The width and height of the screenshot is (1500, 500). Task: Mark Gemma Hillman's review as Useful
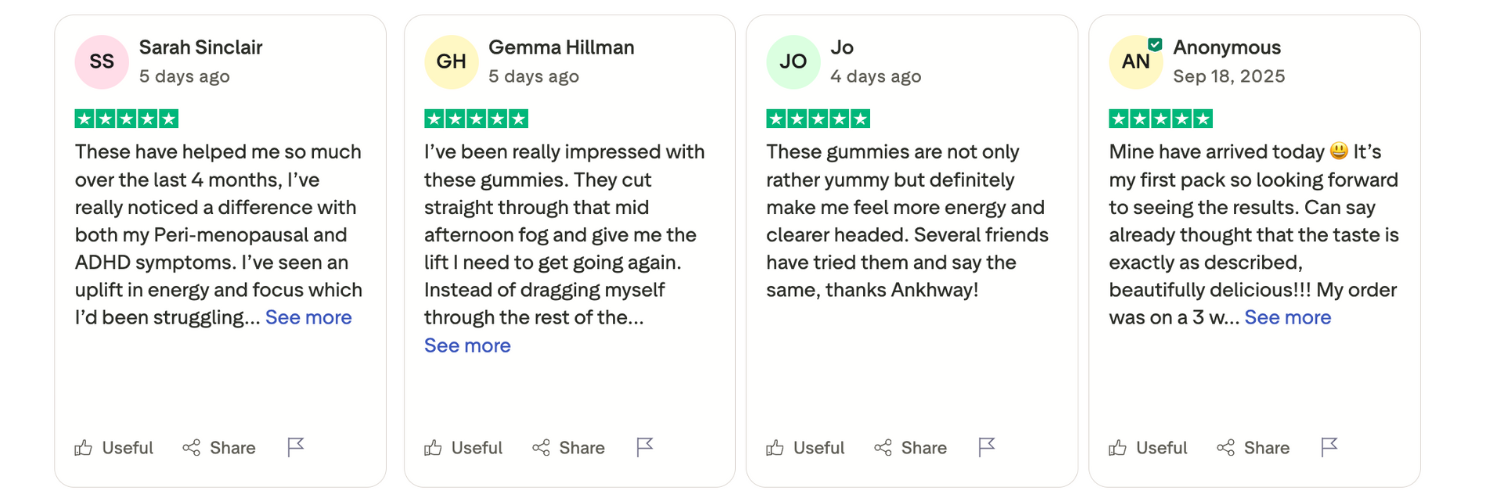(x=463, y=448)
